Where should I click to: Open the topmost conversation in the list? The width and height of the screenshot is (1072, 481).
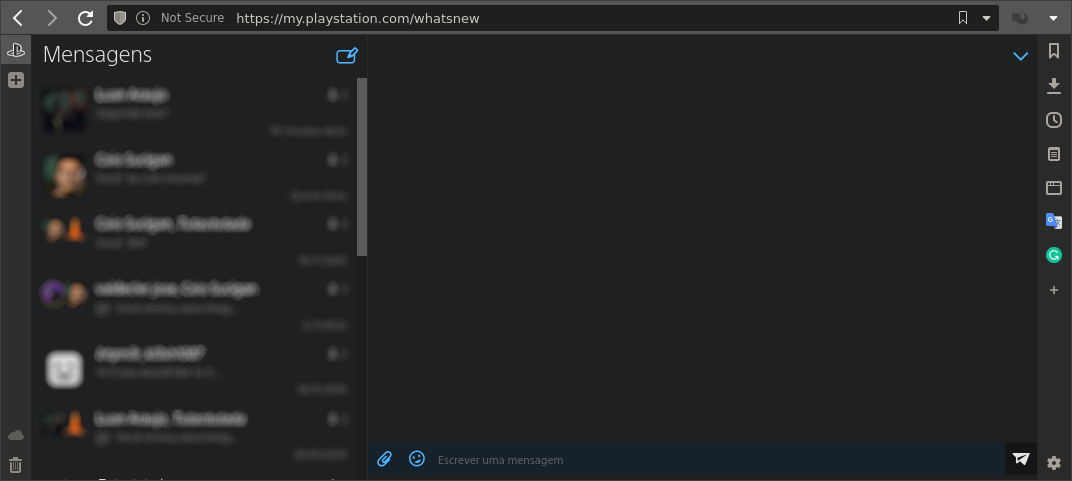click(195, 109)
